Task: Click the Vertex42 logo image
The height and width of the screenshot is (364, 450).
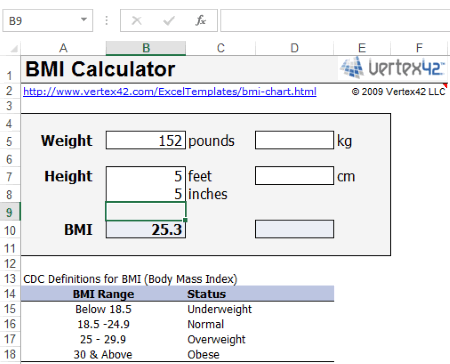Action: [392, 68]
